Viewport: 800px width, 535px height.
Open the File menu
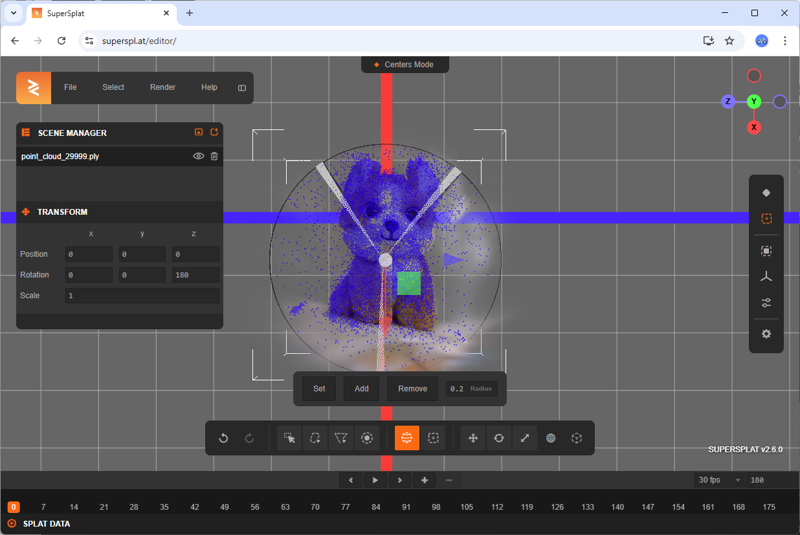(70, 88)
